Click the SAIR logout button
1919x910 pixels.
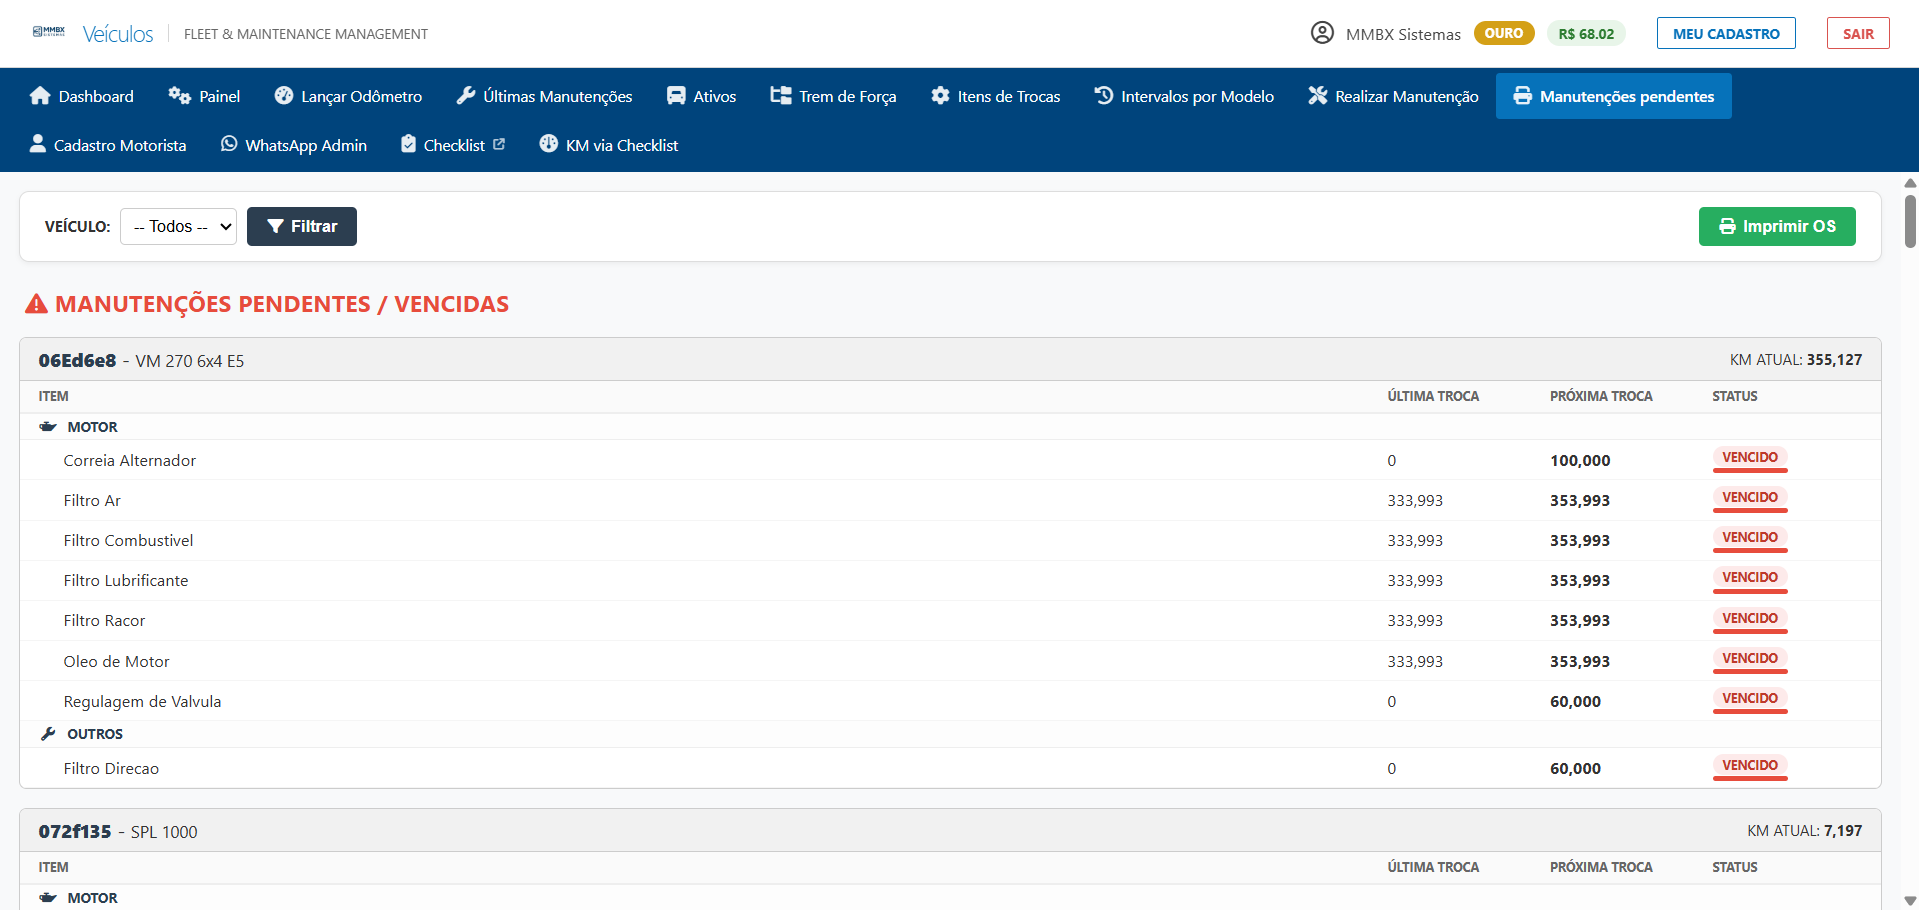(x=1858, y=33)
